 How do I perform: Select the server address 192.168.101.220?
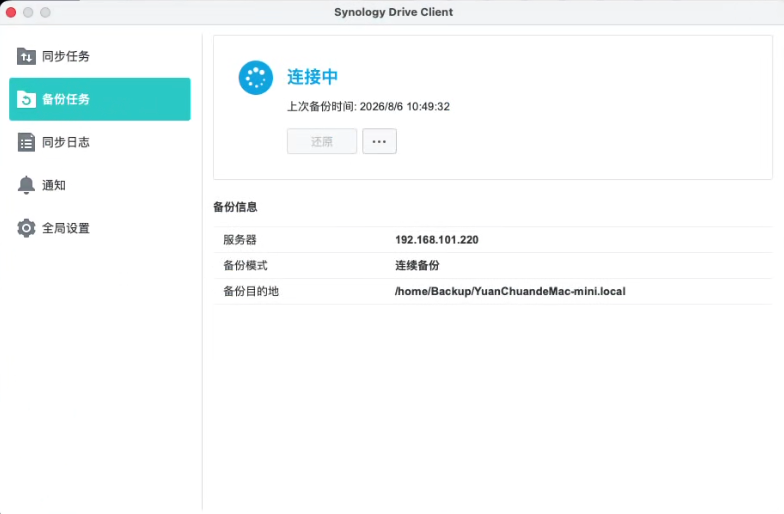tap(436, 240)
